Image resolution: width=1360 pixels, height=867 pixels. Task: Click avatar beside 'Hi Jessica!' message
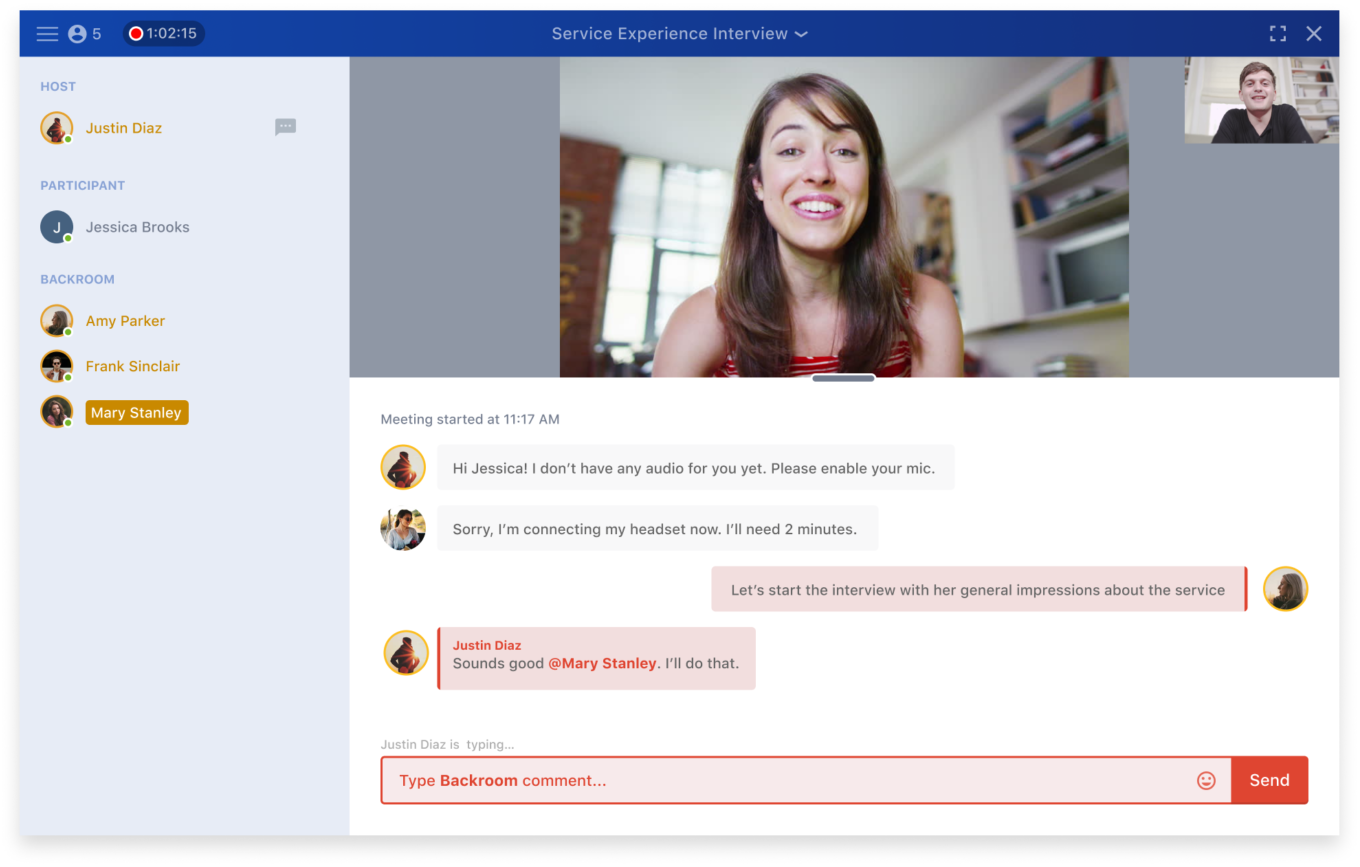tap(403, 467)
